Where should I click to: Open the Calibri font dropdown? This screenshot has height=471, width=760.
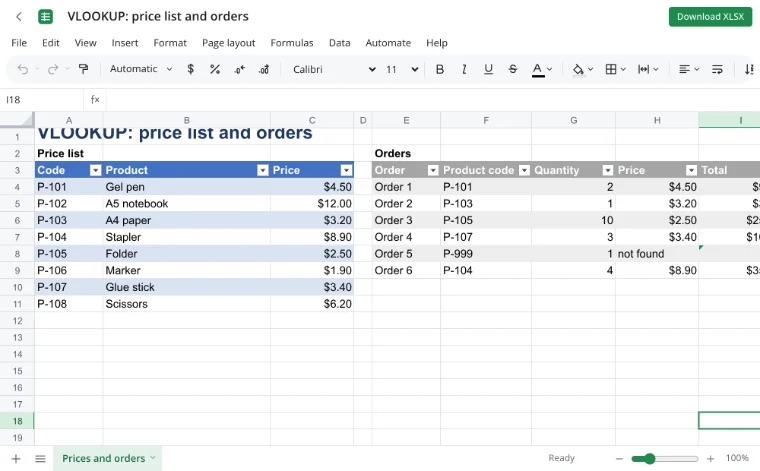pyautogui.click(x=333, y=69)
